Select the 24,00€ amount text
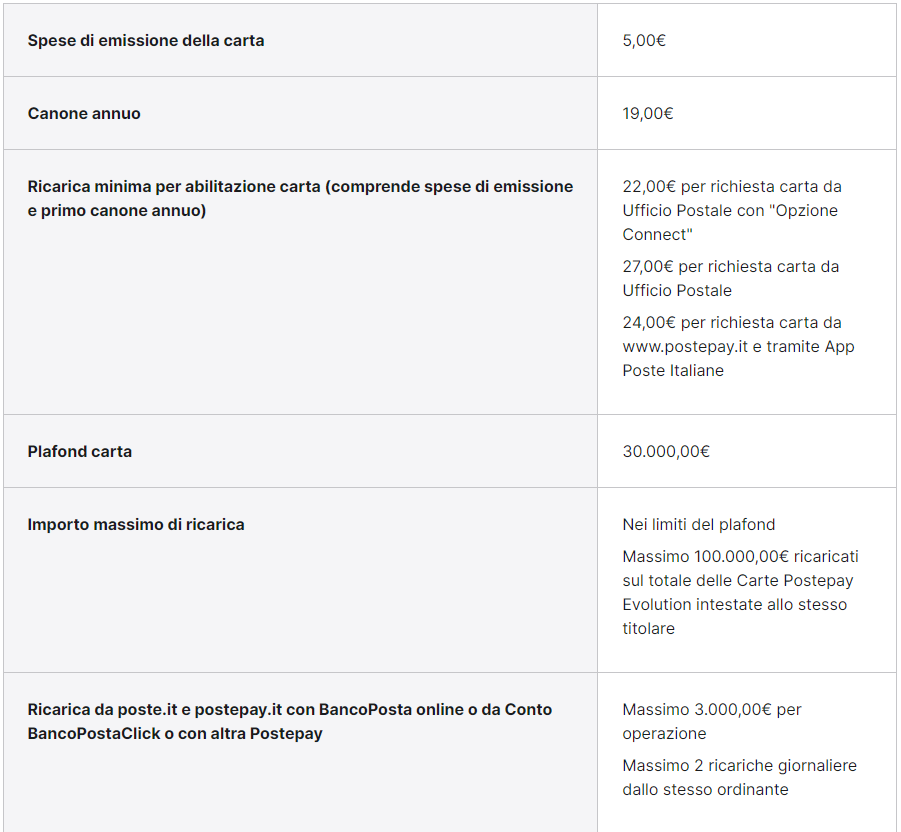Viewport: 901px width, 832px height. point(648,323)
